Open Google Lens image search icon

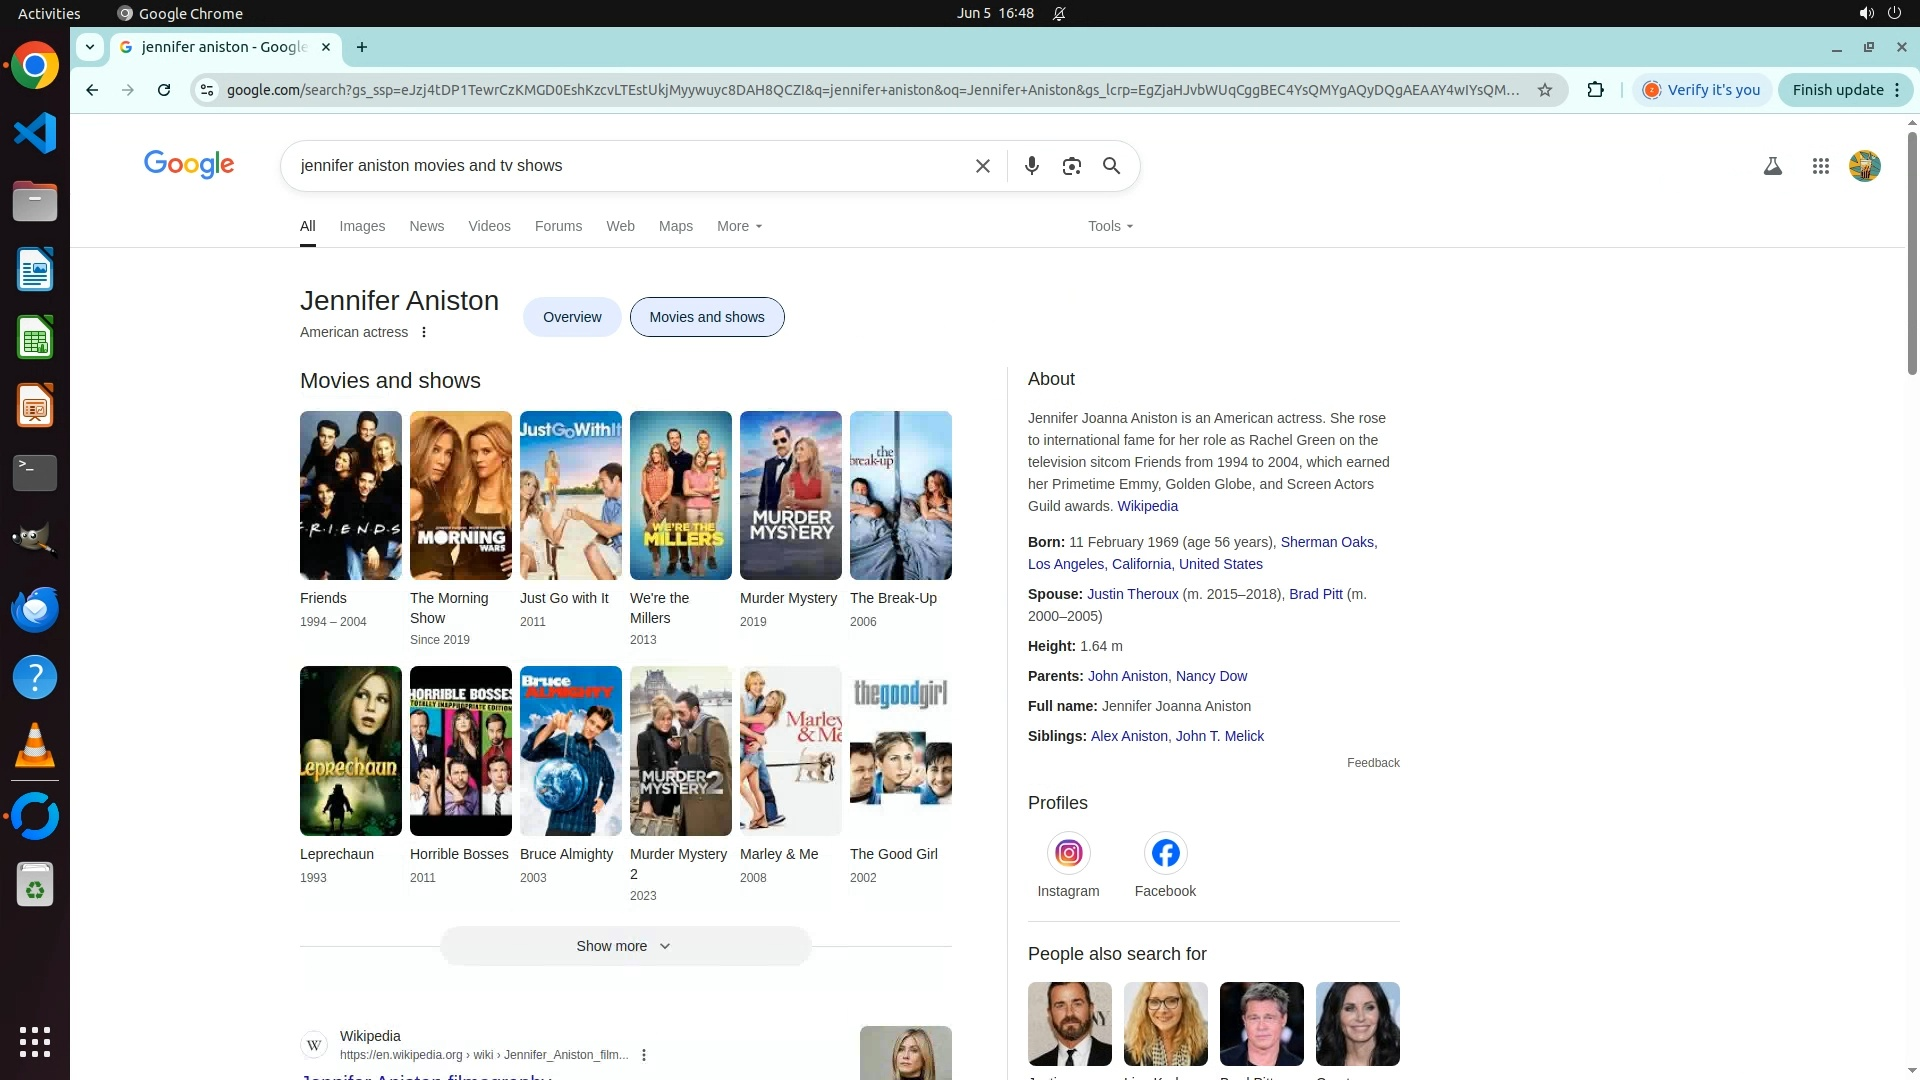[1071, 166]
